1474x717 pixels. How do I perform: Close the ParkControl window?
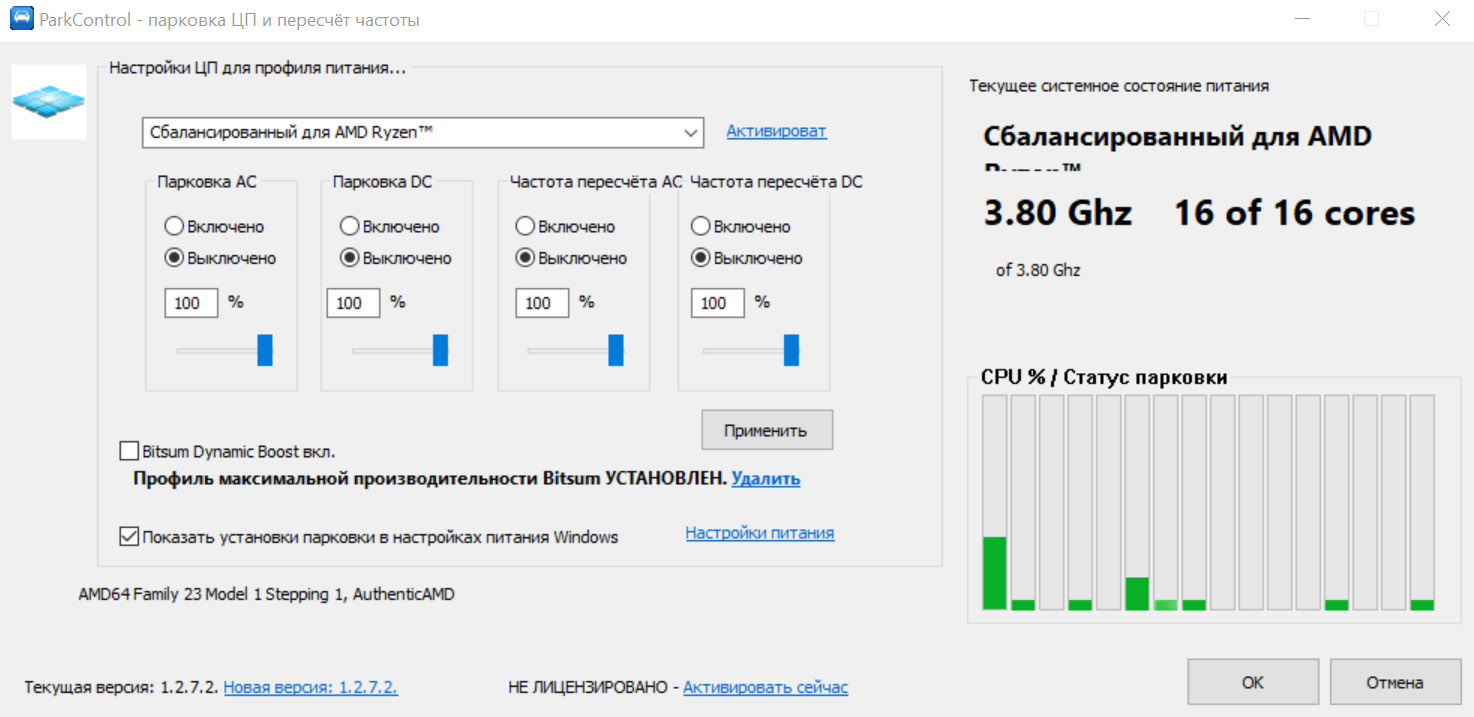(x=1441, y=19)
